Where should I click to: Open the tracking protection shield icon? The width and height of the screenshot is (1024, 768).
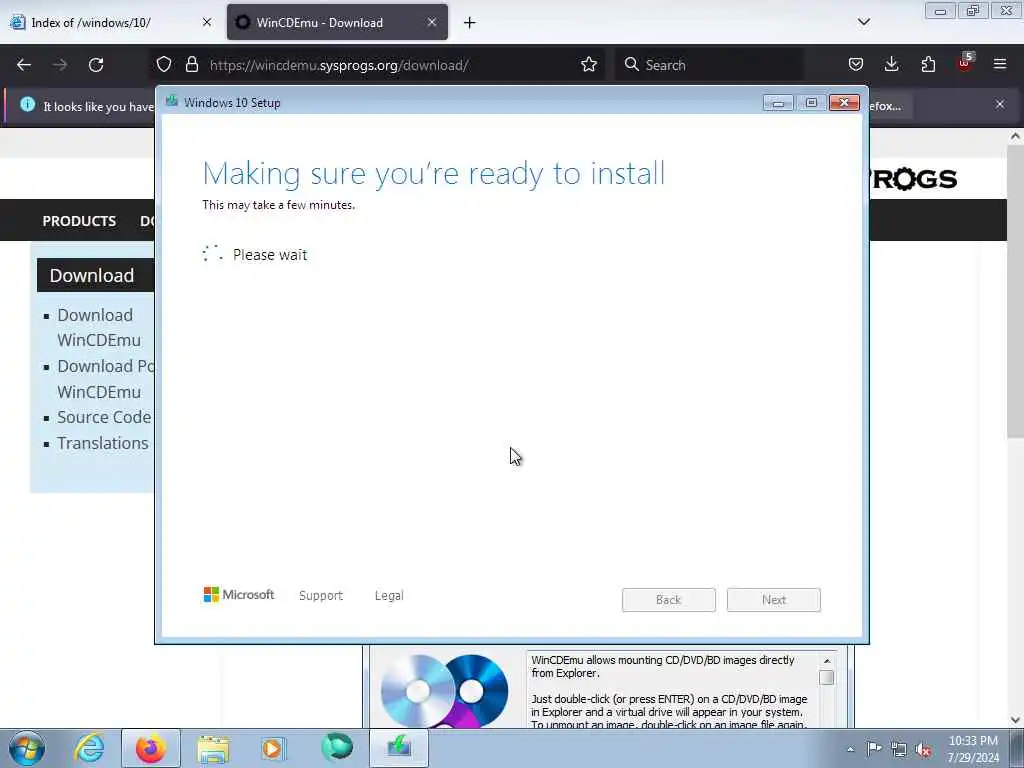point(164,65)
